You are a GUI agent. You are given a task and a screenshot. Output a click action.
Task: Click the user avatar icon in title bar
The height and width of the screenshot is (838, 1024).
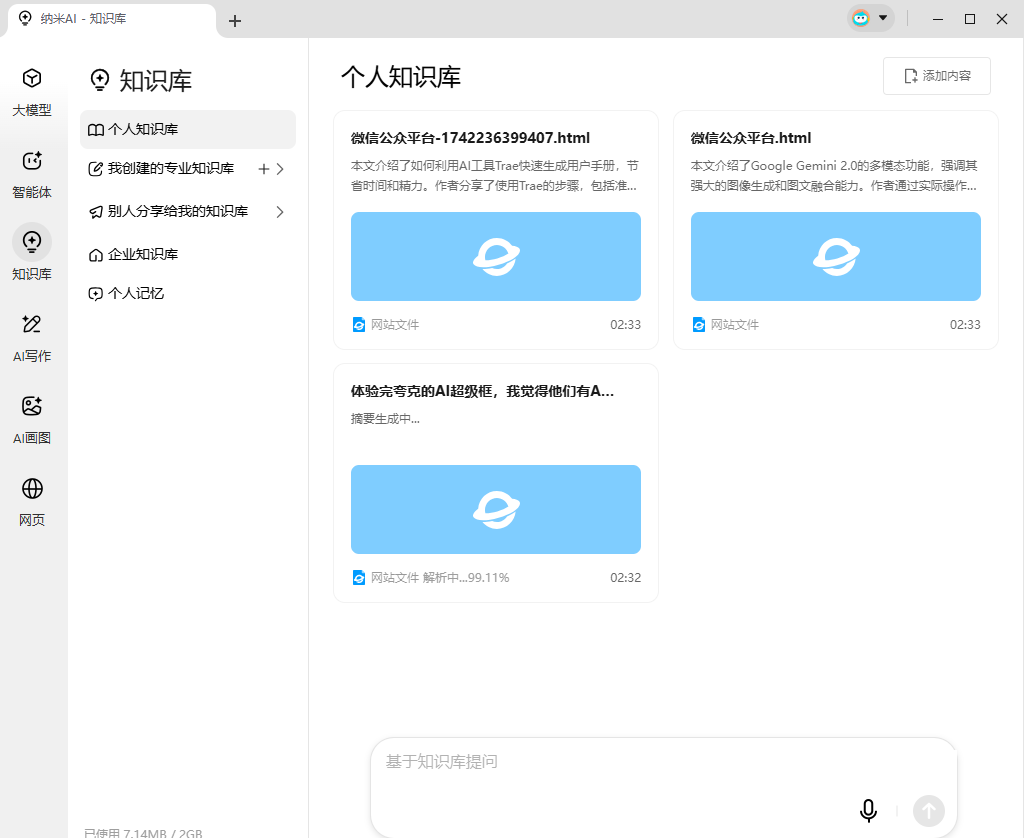click(861, 18)
